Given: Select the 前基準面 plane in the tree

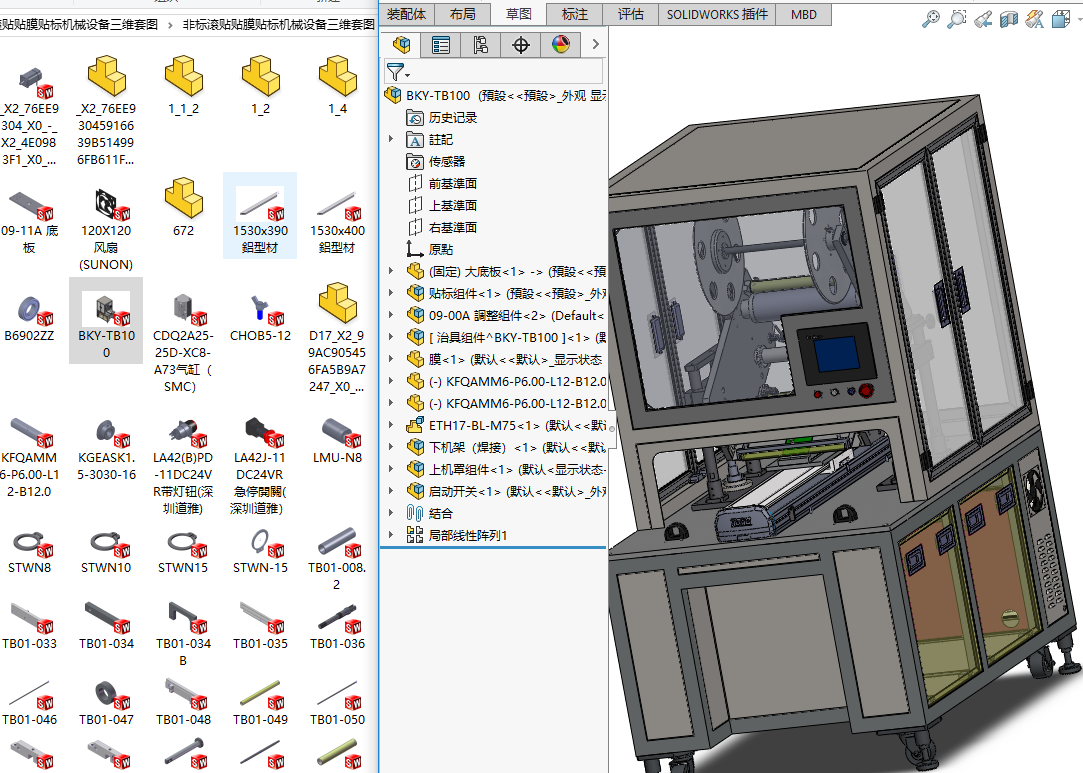Looking at the screenshot, I should pyautogui.click(x=452, y=183).
